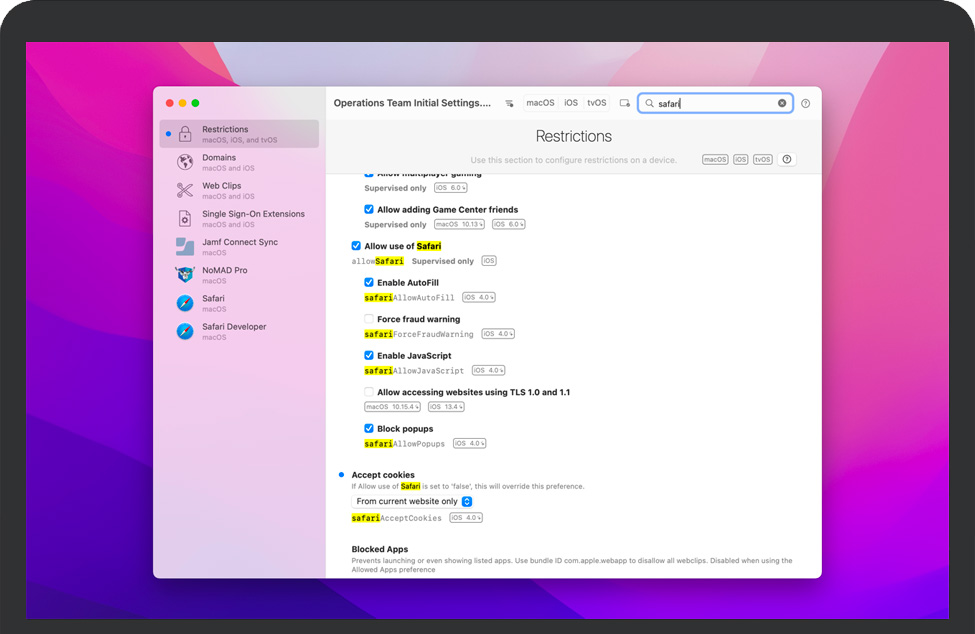Image resolution: width=975 pixels, height=634 pixels.
Task: Click the Safari Developer compass icon
Action: coord(185,331)
